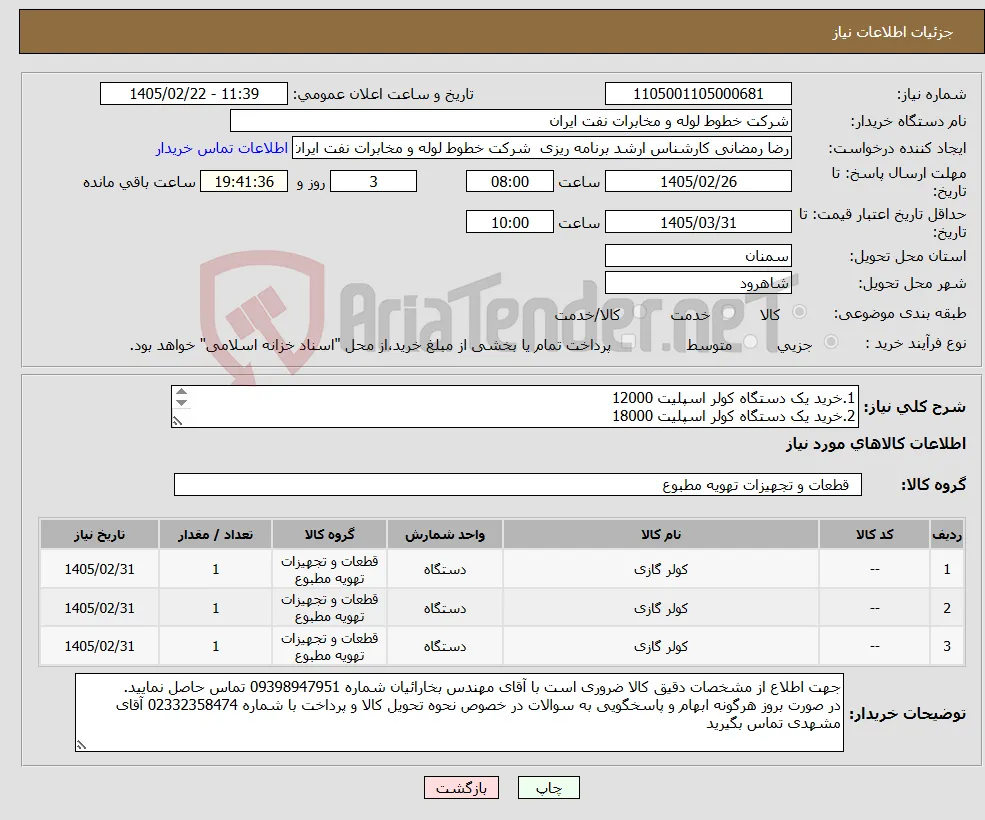Click کولر گازی in row 3

[x=661, y=646]
